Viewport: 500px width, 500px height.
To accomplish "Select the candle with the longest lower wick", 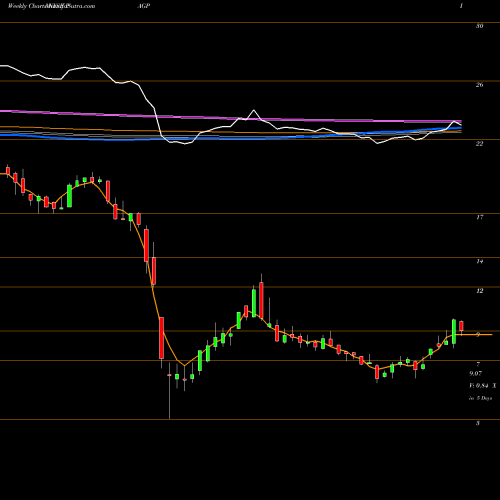I will [169, 391].
